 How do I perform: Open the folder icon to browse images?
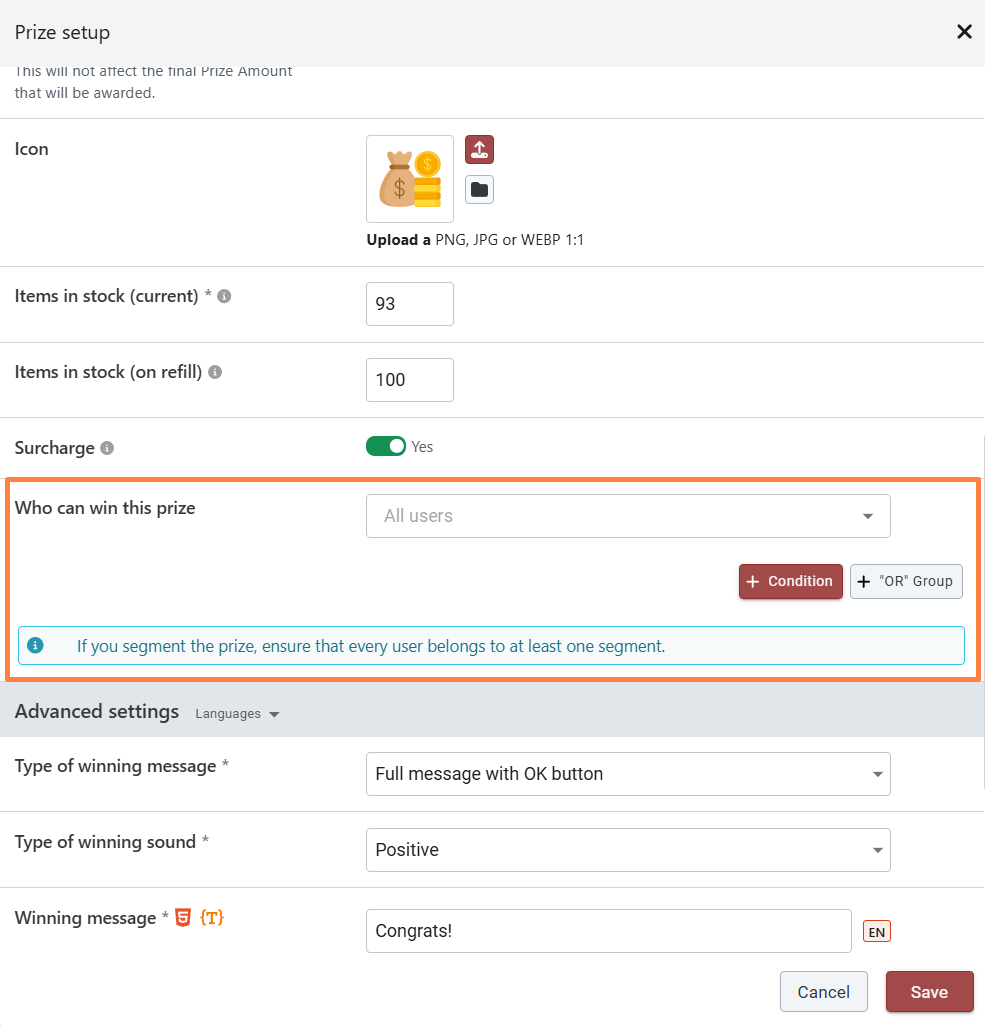(479, 190)
